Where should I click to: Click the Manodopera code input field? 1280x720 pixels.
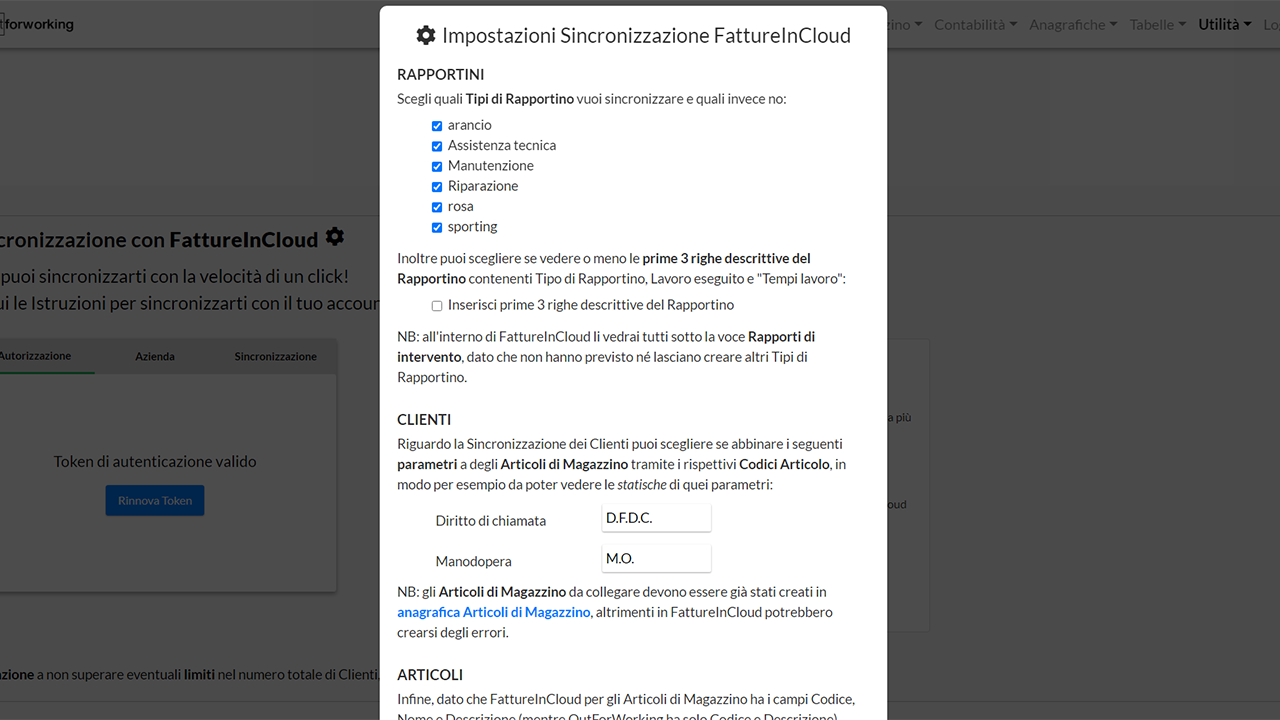(x=656, y=559)
